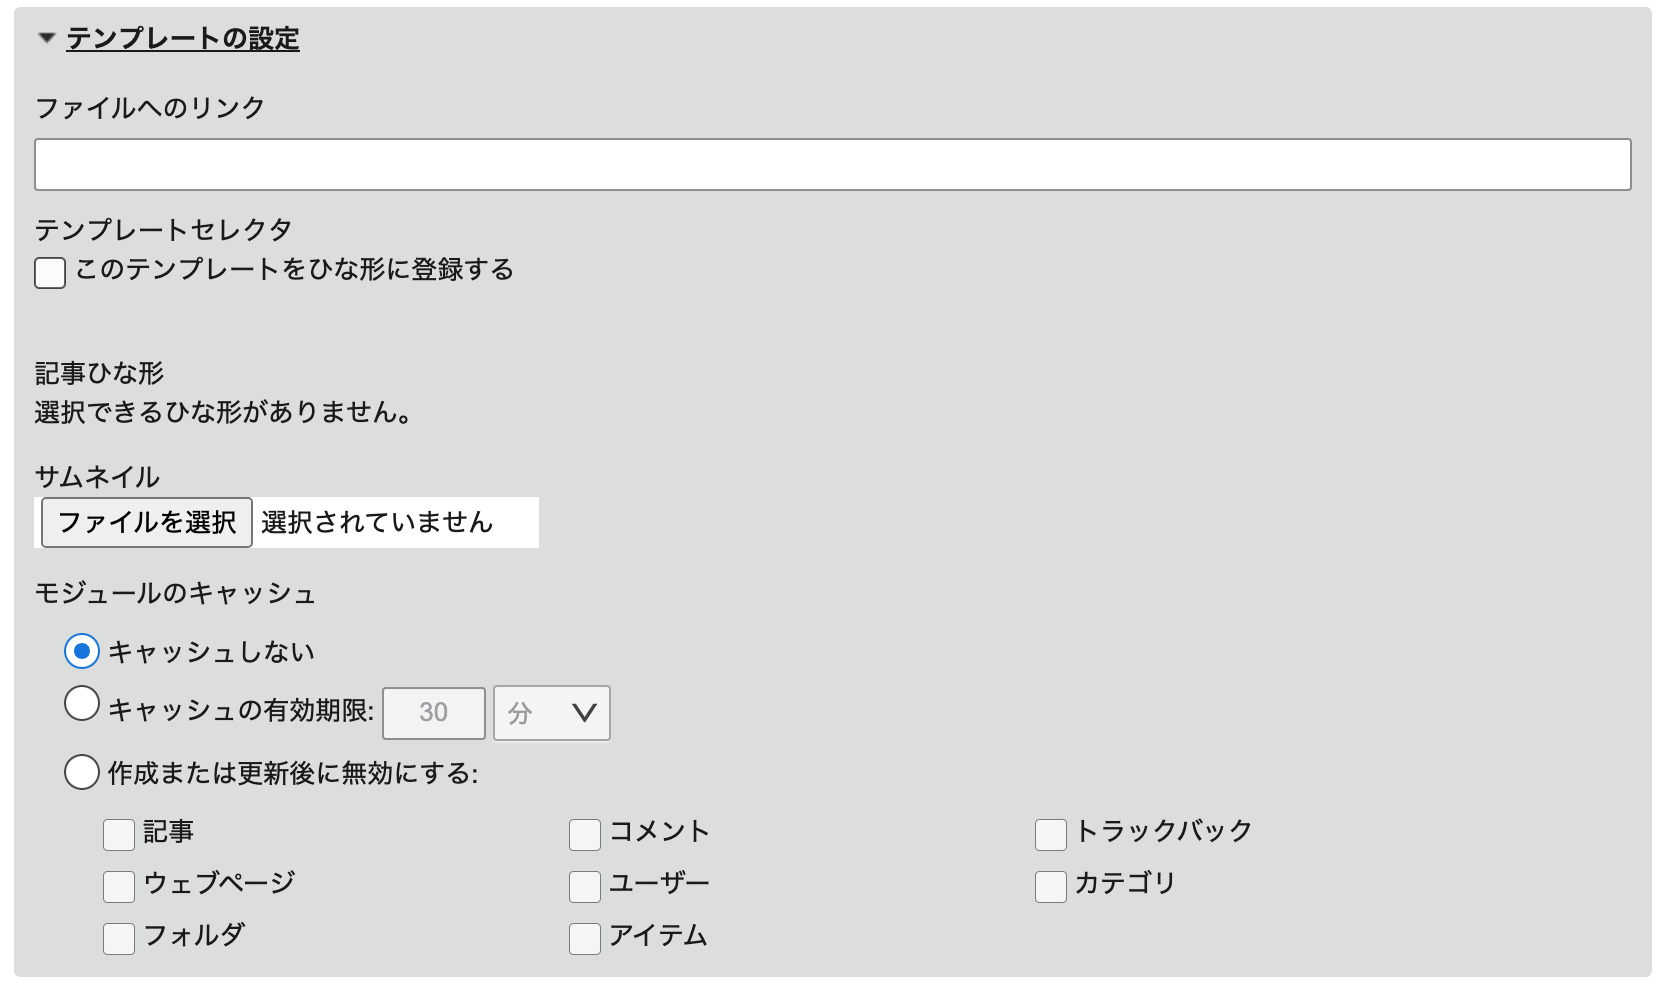The width and height of the screenshot is (1676, 992).
Task: Open the 分 time unit dropdown
Action: click(x=551, y=713)
